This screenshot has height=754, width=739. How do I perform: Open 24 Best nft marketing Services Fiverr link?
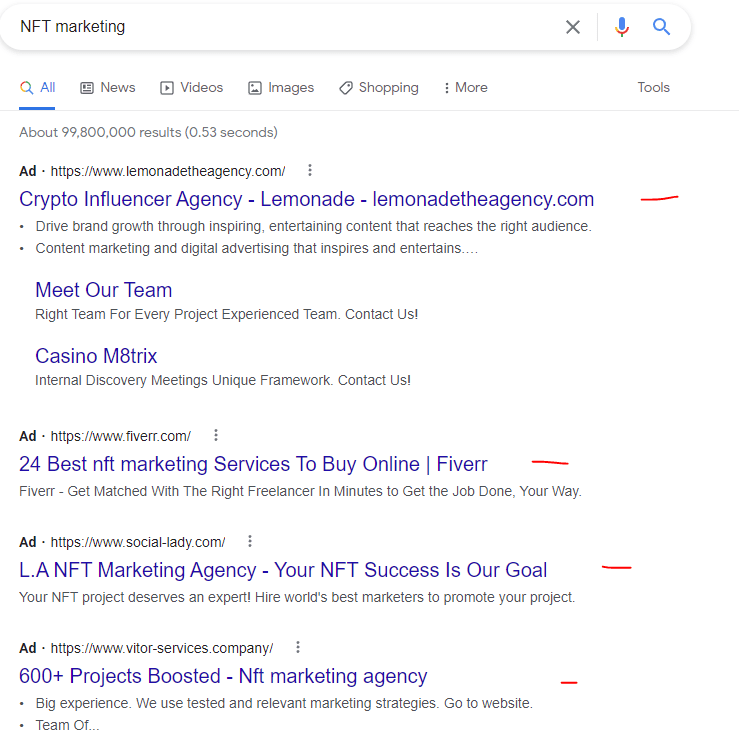(x=253, y=464)
